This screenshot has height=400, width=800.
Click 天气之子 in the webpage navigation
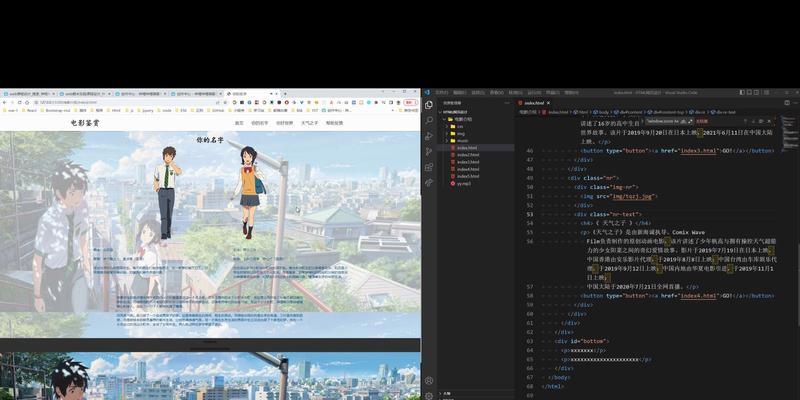click(x=310, y=123)
